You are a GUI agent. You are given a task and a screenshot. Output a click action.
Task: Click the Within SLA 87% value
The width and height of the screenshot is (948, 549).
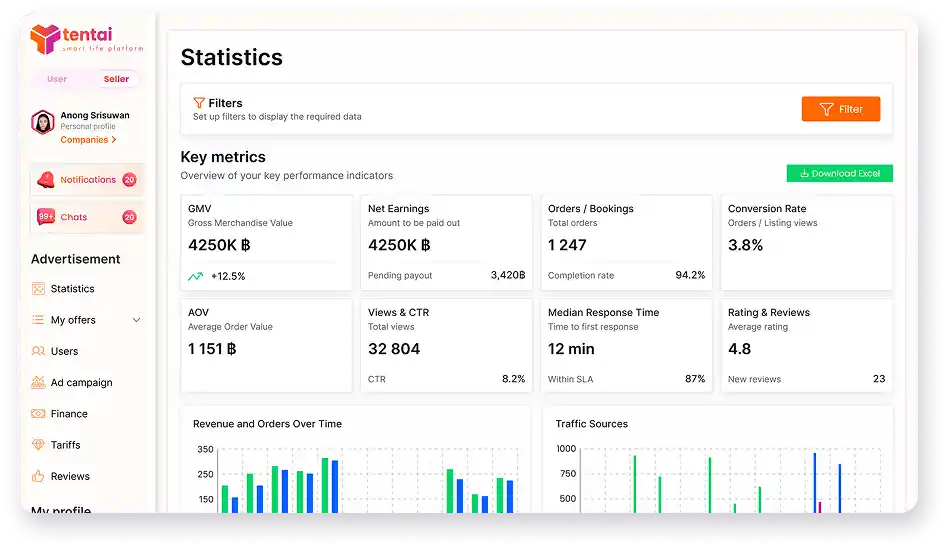pos(695,379)
